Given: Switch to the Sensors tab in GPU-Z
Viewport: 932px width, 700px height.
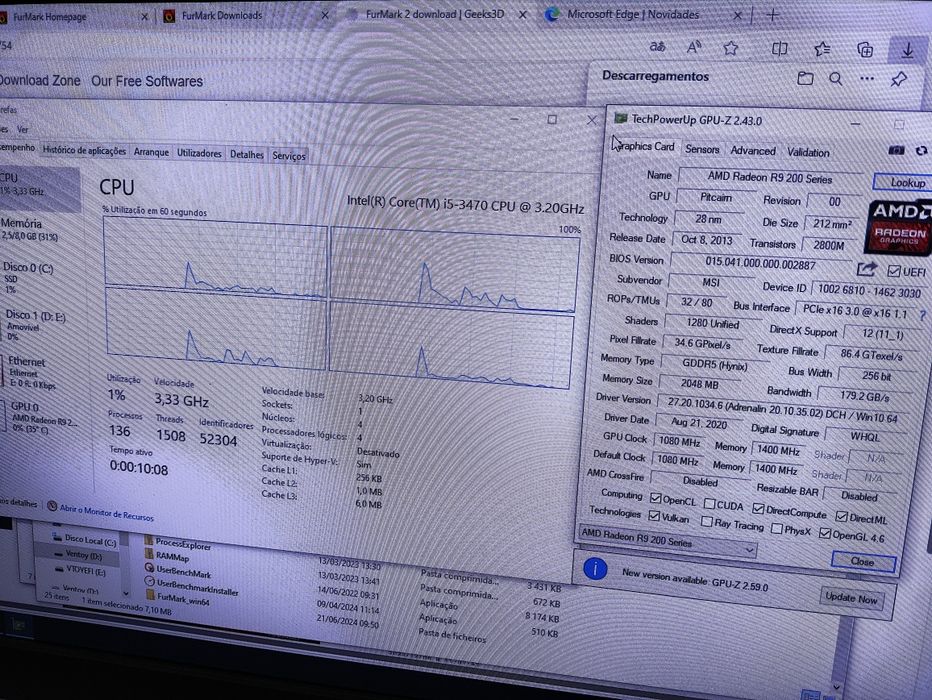Looking at the screenshot, I should click(702, 149).
